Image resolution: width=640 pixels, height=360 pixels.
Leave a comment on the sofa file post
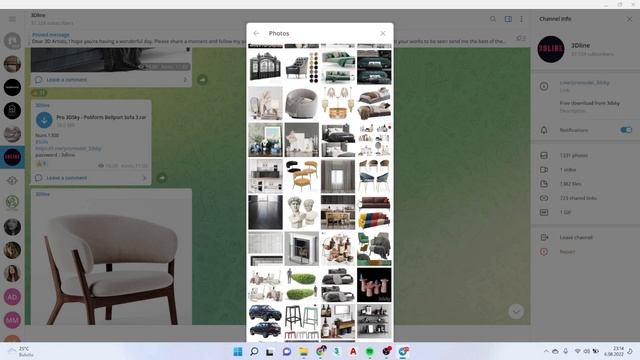(x=91, y=178)
